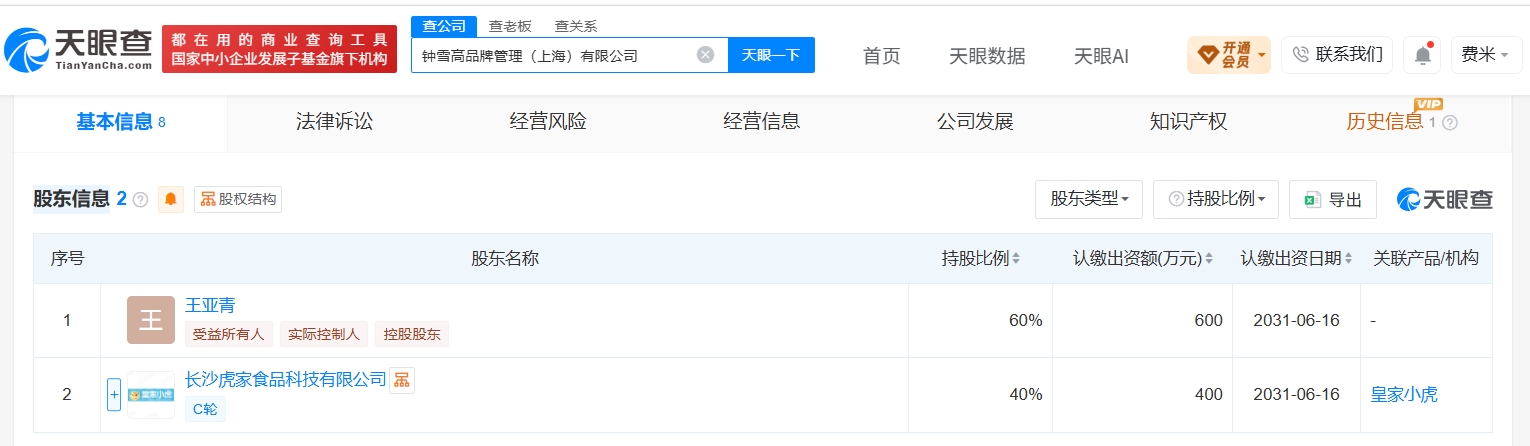Open the 开通会员 membership dropdown
This screenshot has height=446, width=1530.
pyautogui.click(x=1228, y=55)
